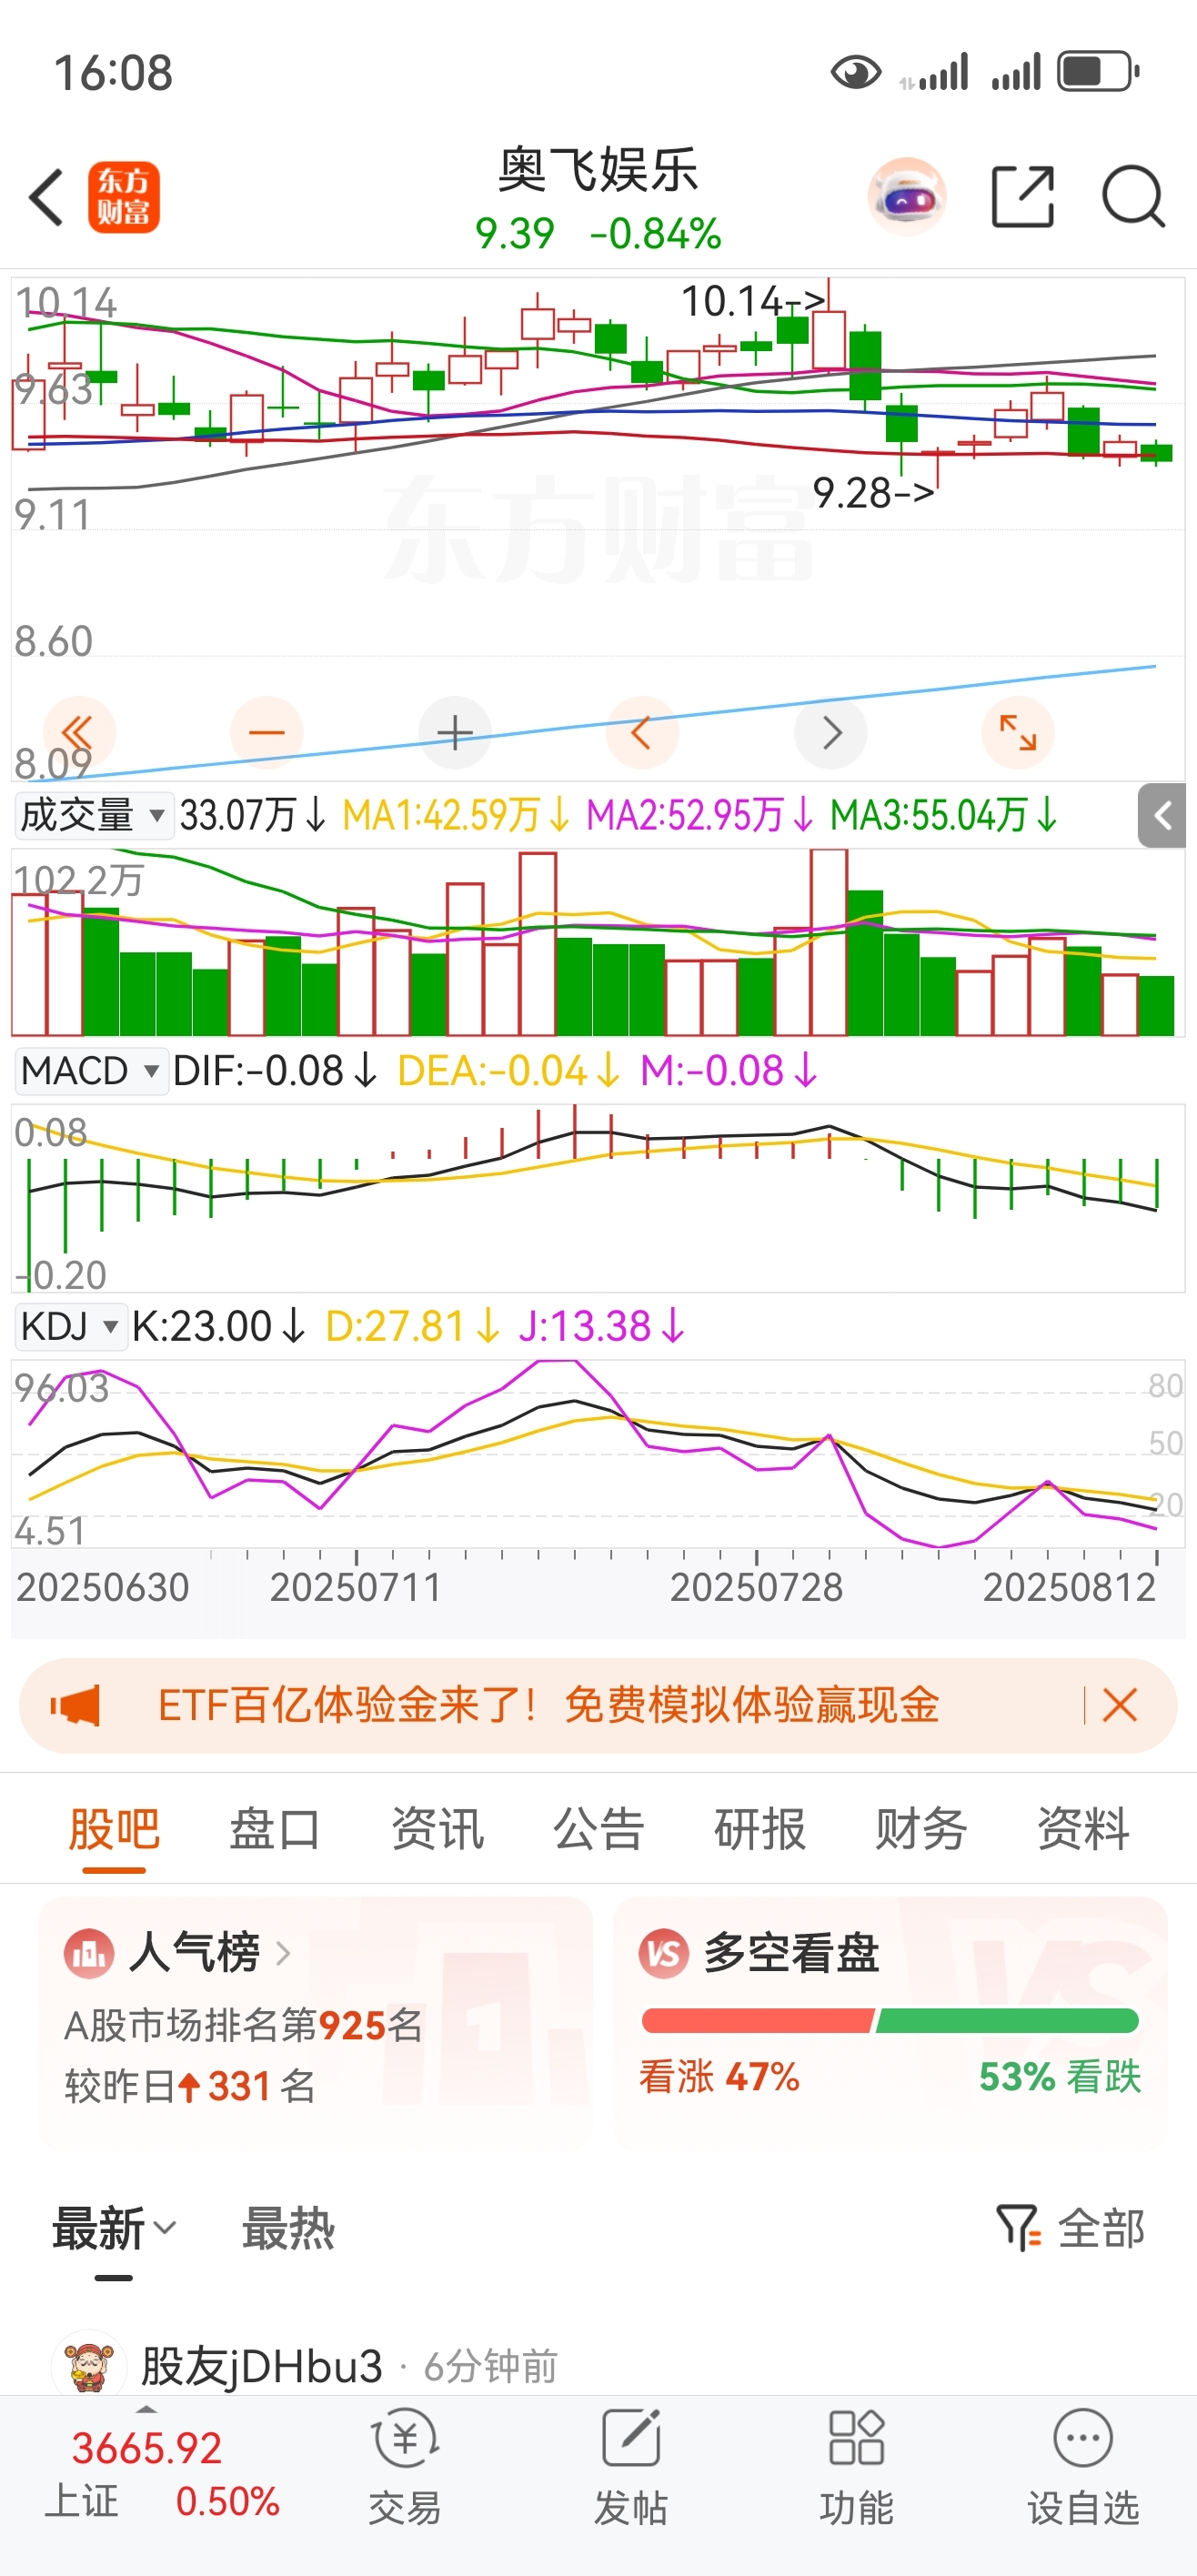Switch to the 资讯 tab
This screenshot has height=2576, width=1197.
437,1829
